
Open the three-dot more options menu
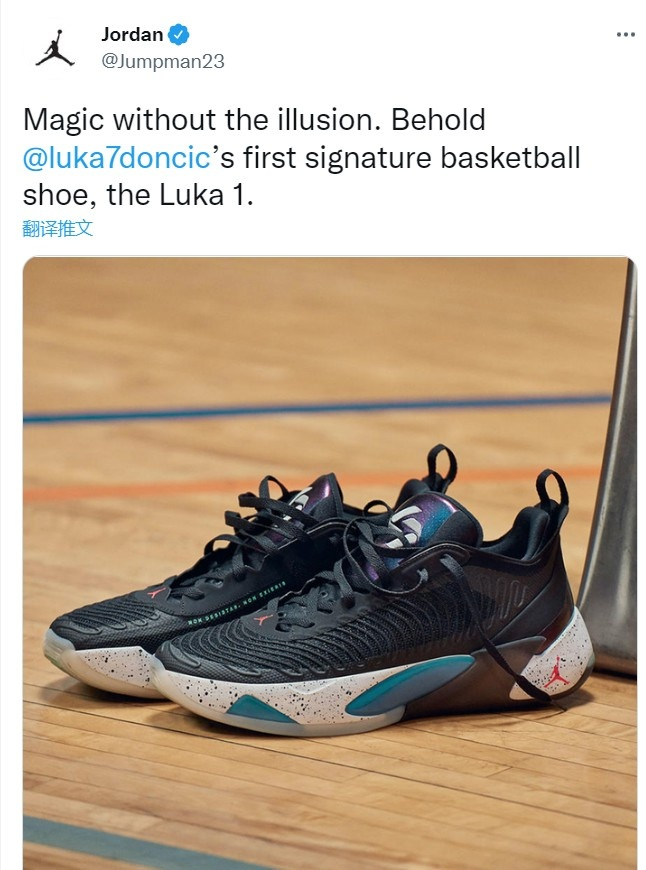point(625,34)
